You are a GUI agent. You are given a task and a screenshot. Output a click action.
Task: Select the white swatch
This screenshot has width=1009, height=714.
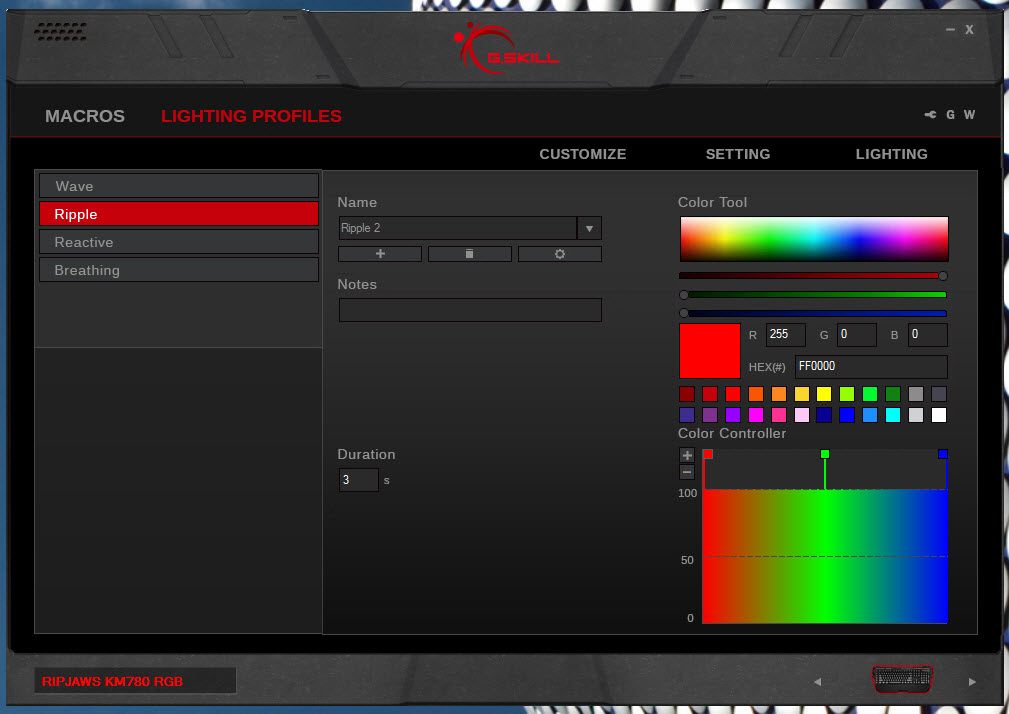pos(939,415)
